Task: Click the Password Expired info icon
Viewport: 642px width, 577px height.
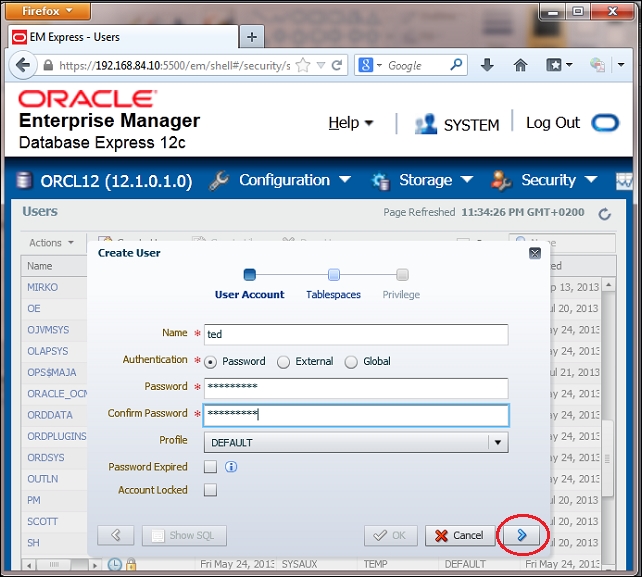Action: click(231, 466)
